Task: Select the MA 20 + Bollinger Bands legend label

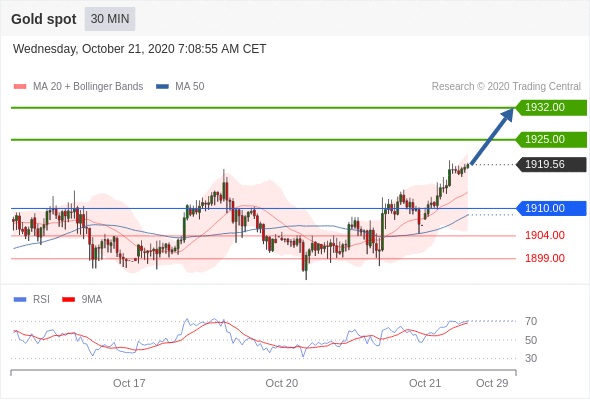Action: click(x=88, y=87)
